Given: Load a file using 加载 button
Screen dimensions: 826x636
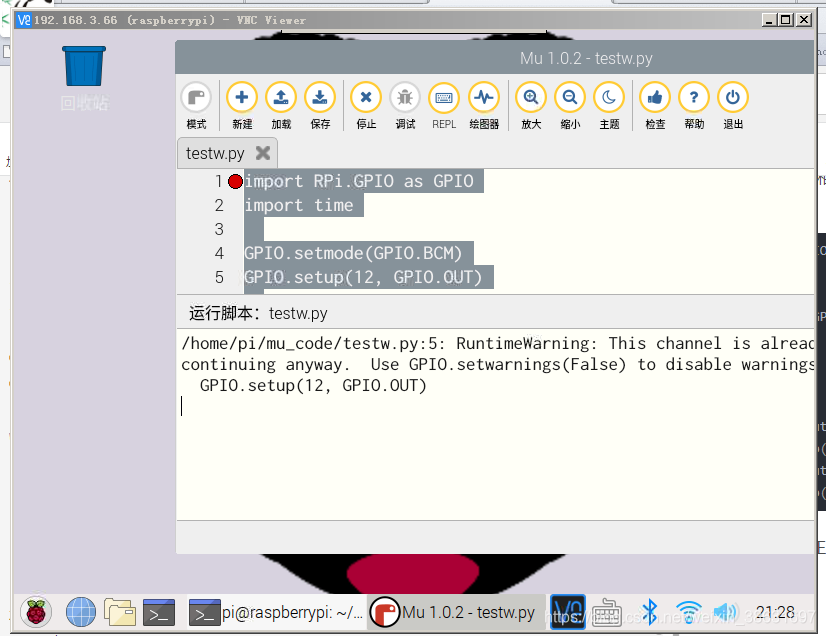Looking at the screenshot, I should [281, 105].
